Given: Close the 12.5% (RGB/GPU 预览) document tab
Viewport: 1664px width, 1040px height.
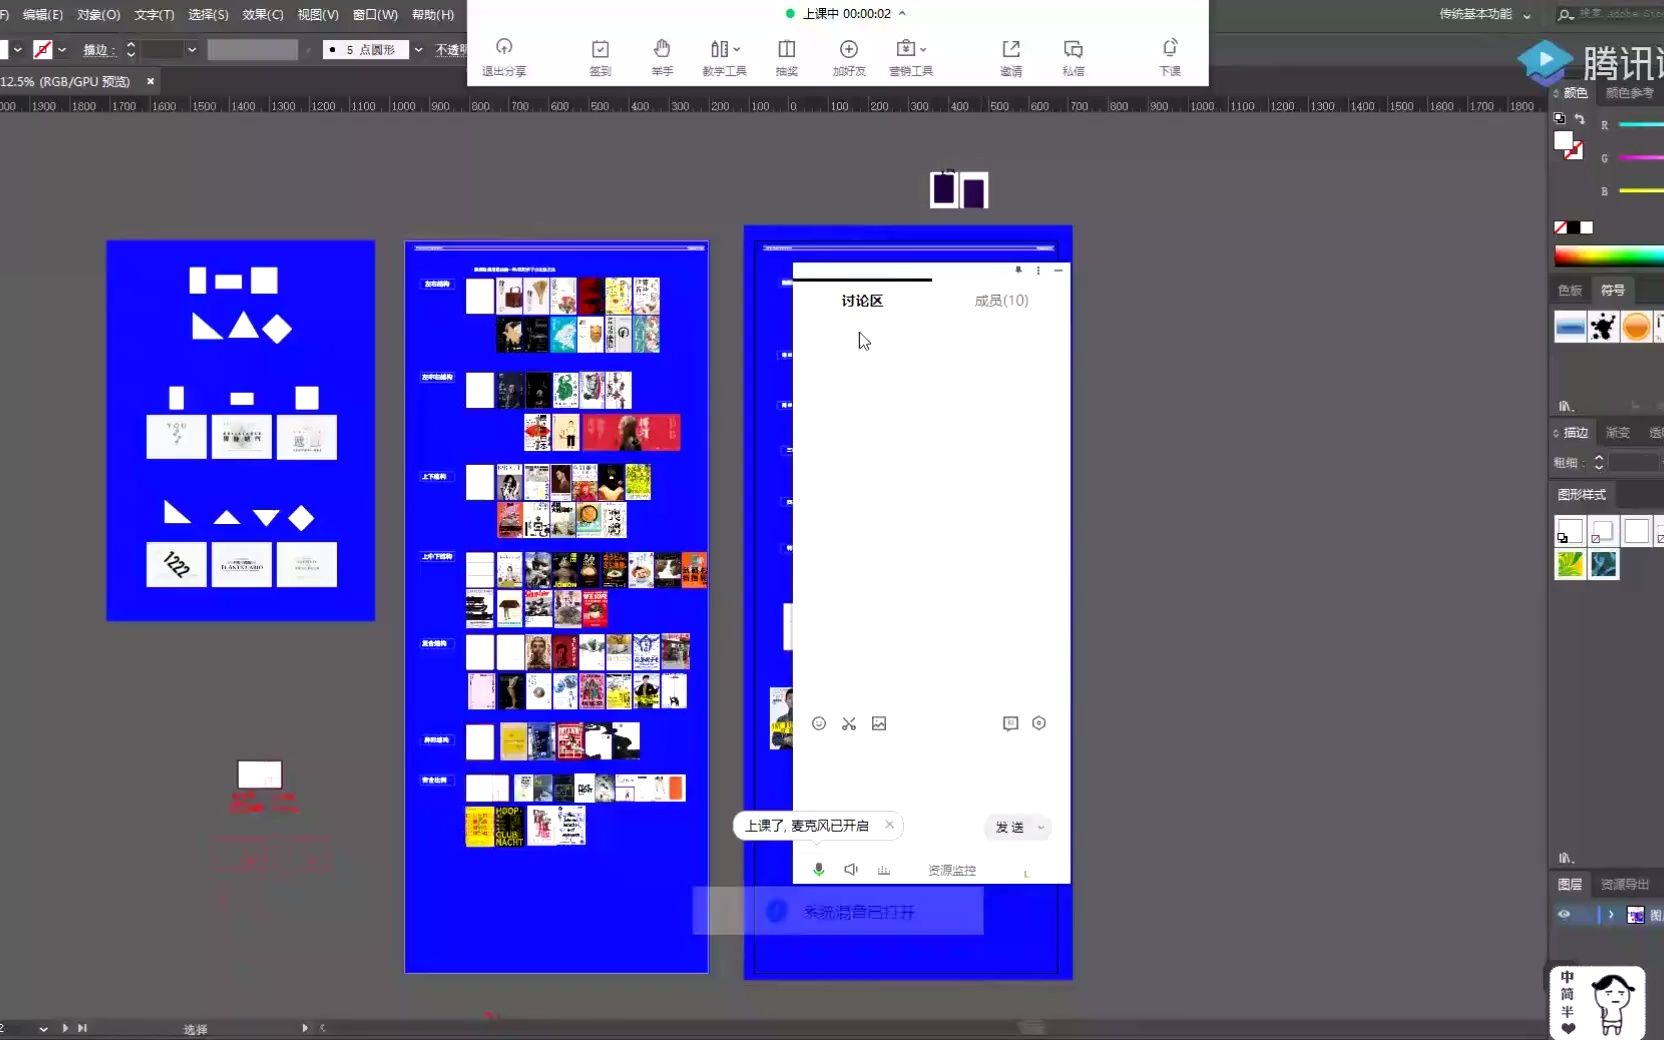Looking at the screenshot, I should [150, 81].
